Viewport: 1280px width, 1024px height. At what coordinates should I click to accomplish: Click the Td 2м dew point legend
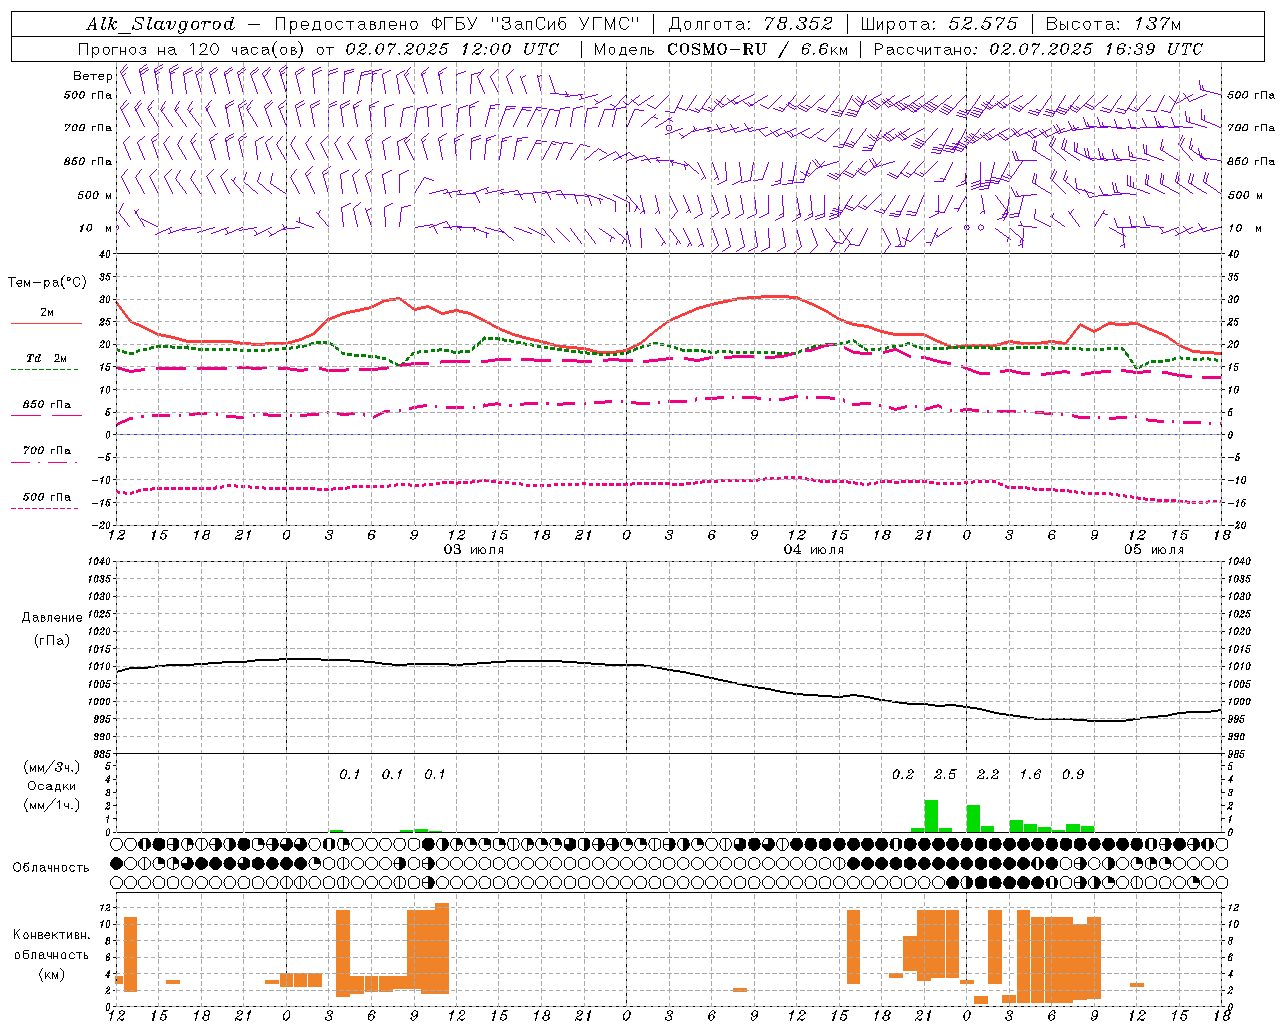click(46, 358)
